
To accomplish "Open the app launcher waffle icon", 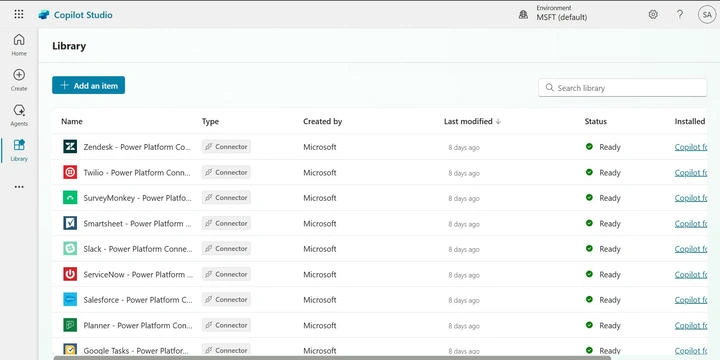I will 19,14.
